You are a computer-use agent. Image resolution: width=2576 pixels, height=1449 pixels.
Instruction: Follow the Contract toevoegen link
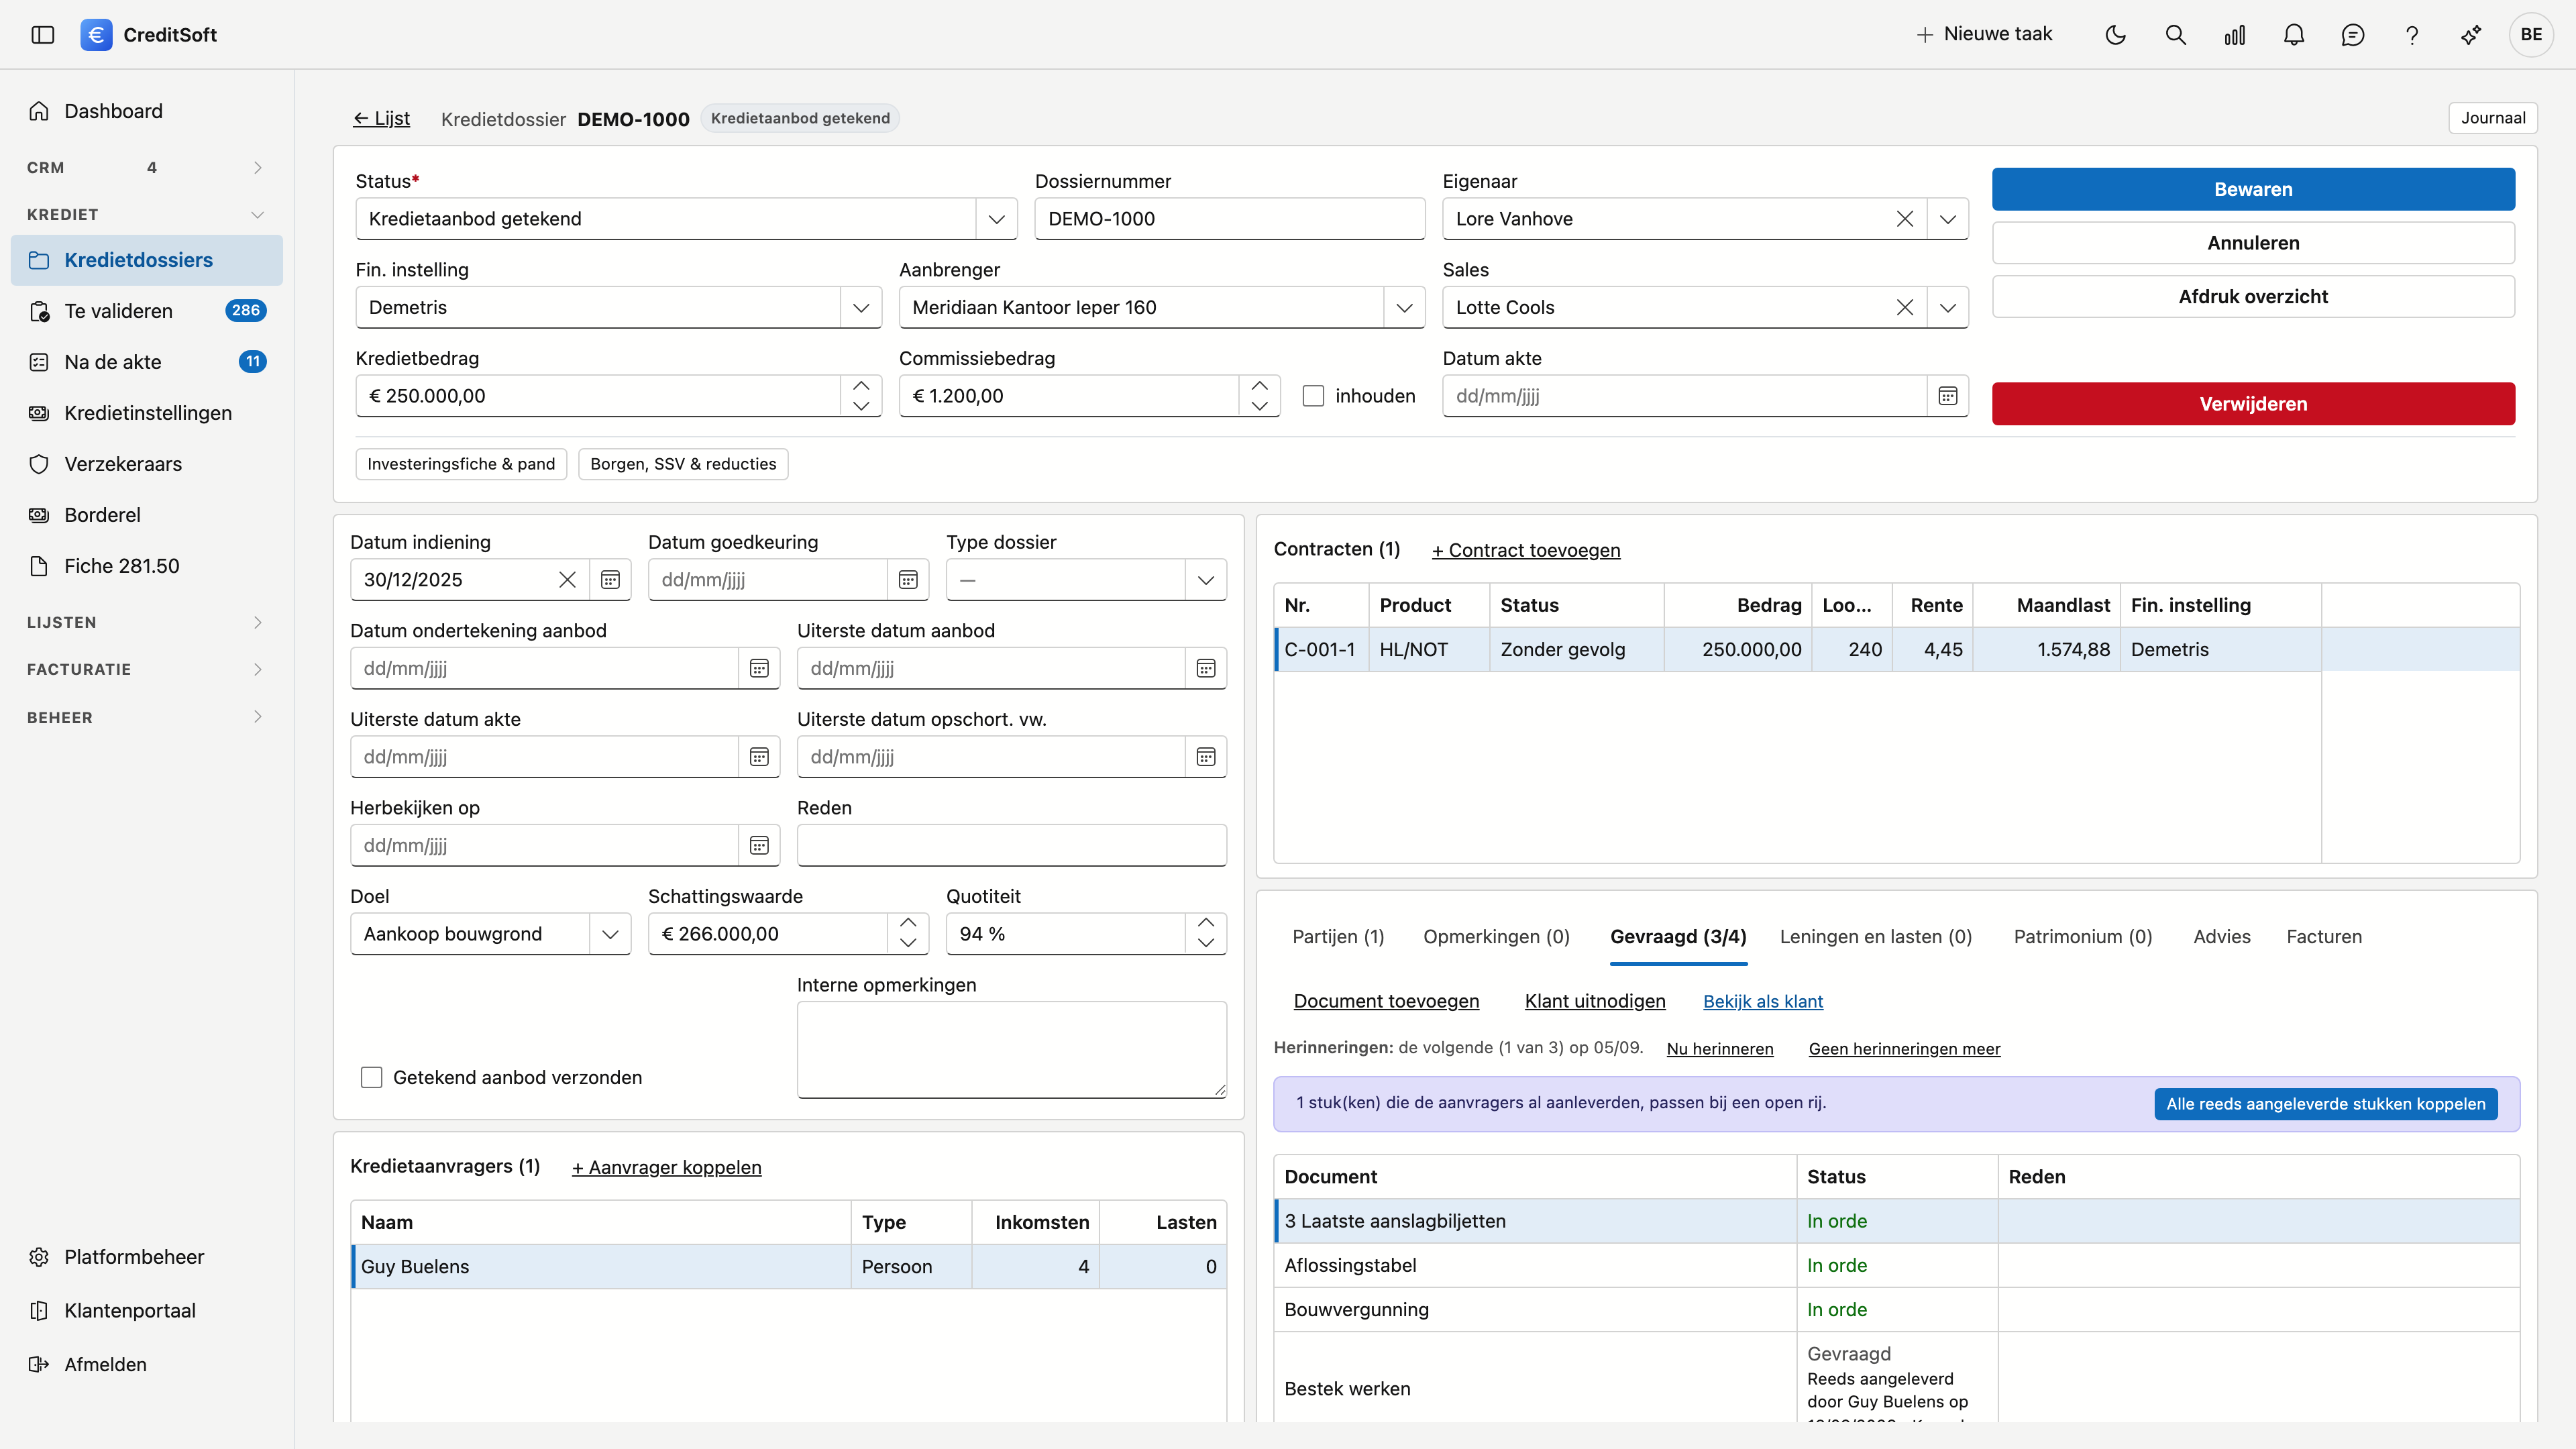[x=1526, y=550]
